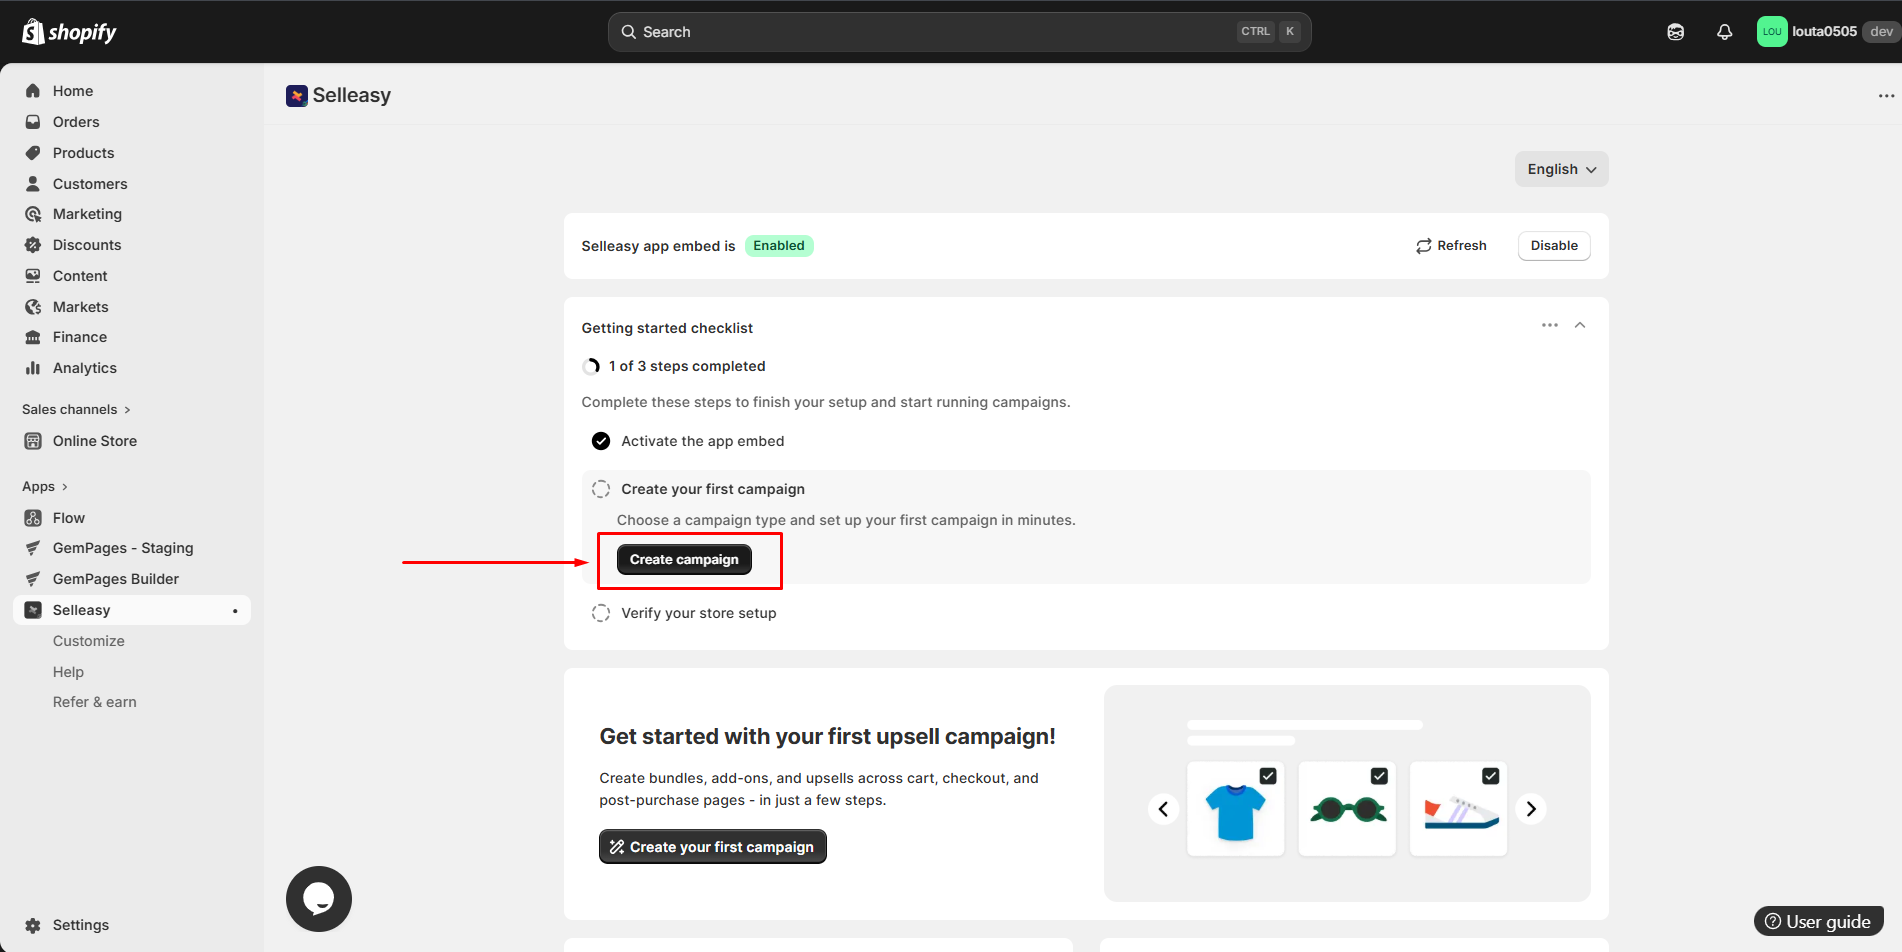Show next product with right carousel arrow
The height and width of the screenshot is (952, 1902).
1530,808
